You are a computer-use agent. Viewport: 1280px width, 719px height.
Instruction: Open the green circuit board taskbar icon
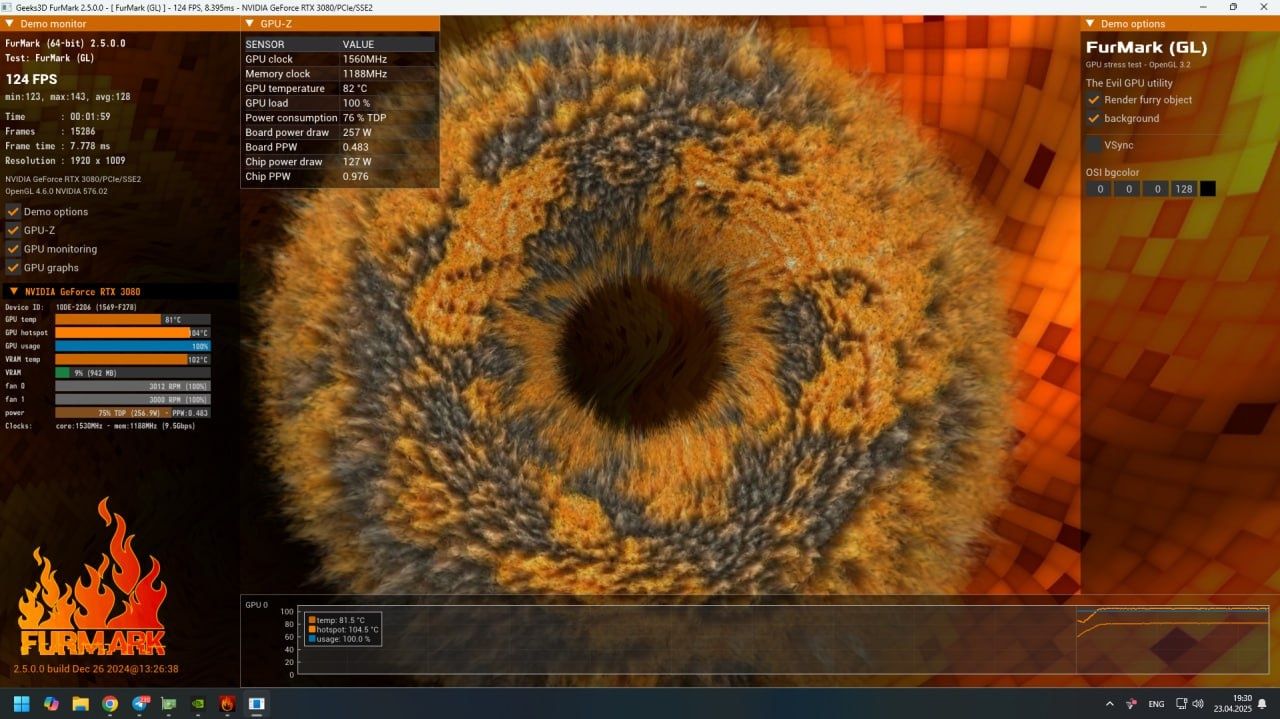pos(168,704)
